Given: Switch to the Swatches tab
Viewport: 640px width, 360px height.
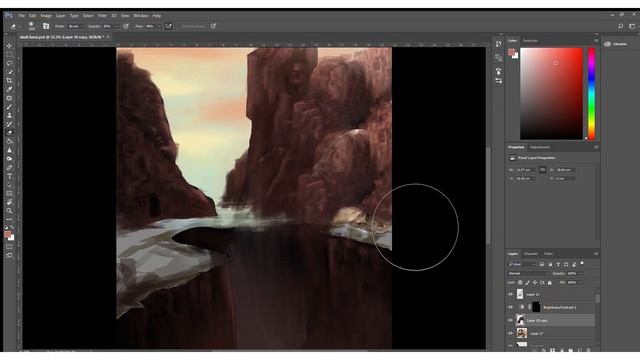Looking at the screenshot, I should (530, 40).
